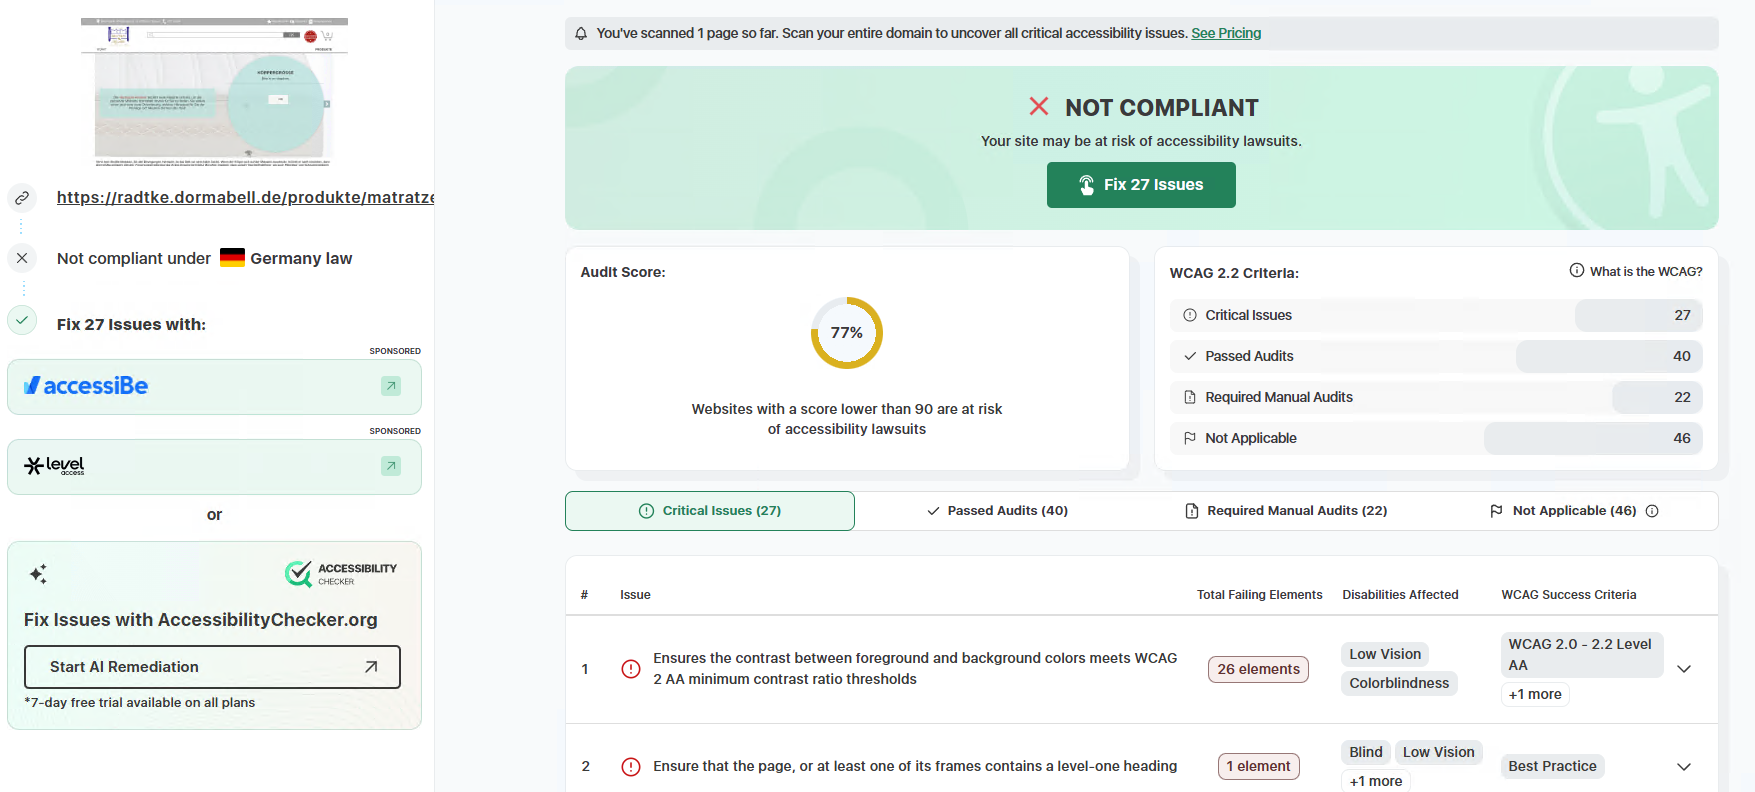Expand the level-one heading issue row chevron
This screenshot has width=1755, height=792.
click(x=1684, y=767)
